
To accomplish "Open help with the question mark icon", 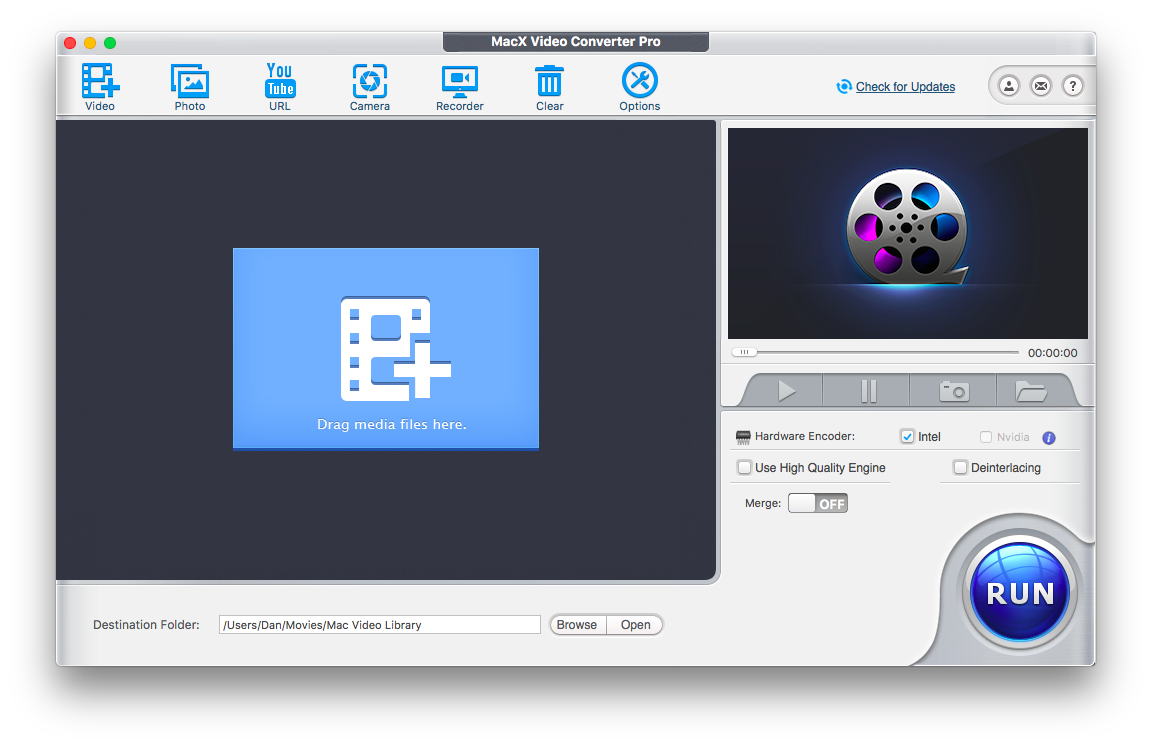I will pyautogui.click(x=1073, y=86).
